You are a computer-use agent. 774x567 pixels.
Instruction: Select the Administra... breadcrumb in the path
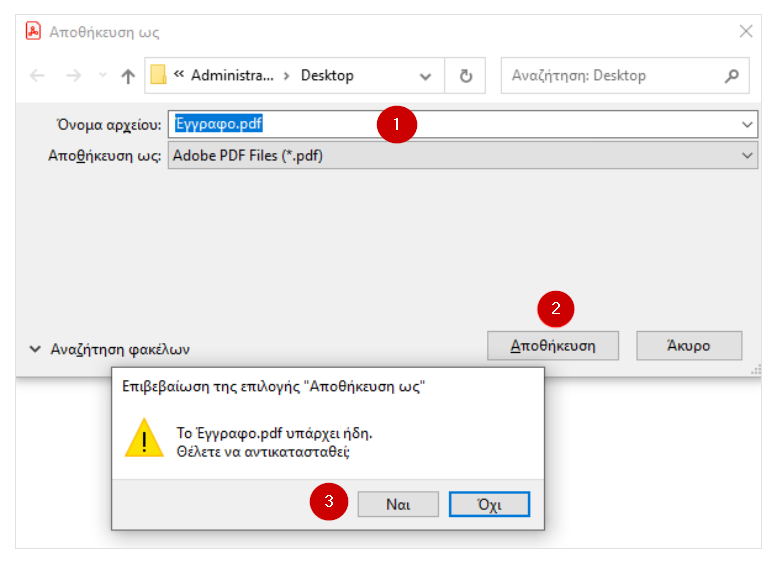click(x=231, y=76)
